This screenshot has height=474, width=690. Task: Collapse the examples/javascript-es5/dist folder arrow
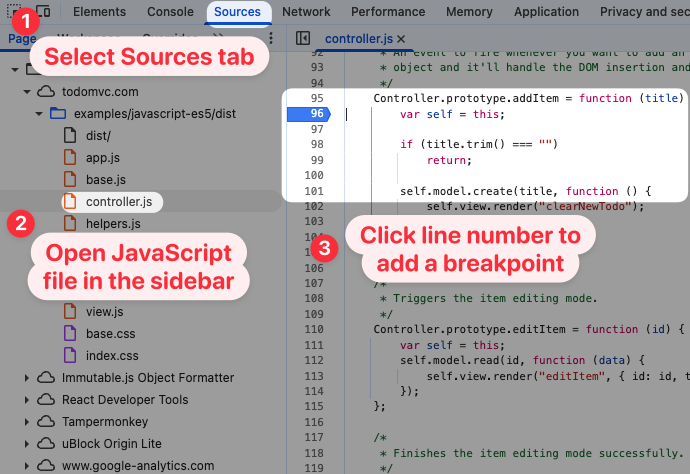[x=39, y=114]
